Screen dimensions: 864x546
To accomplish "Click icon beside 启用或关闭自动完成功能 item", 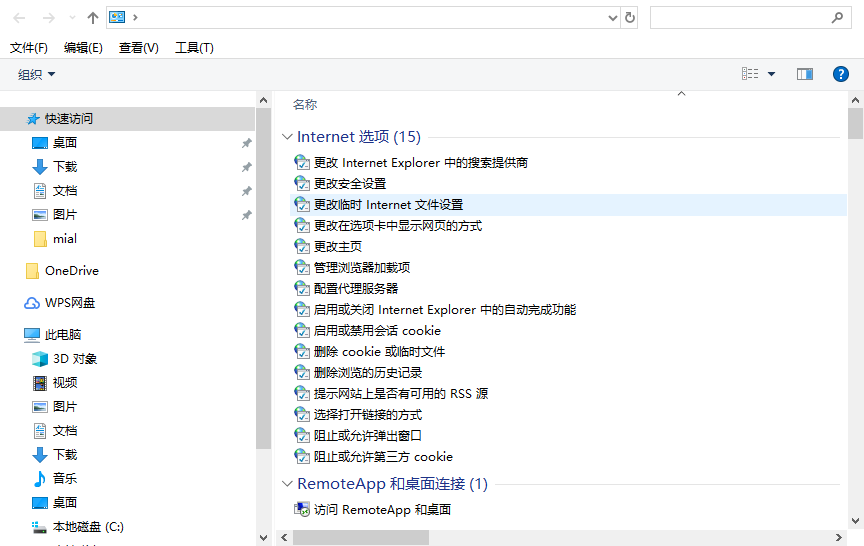I will [302, 309].
